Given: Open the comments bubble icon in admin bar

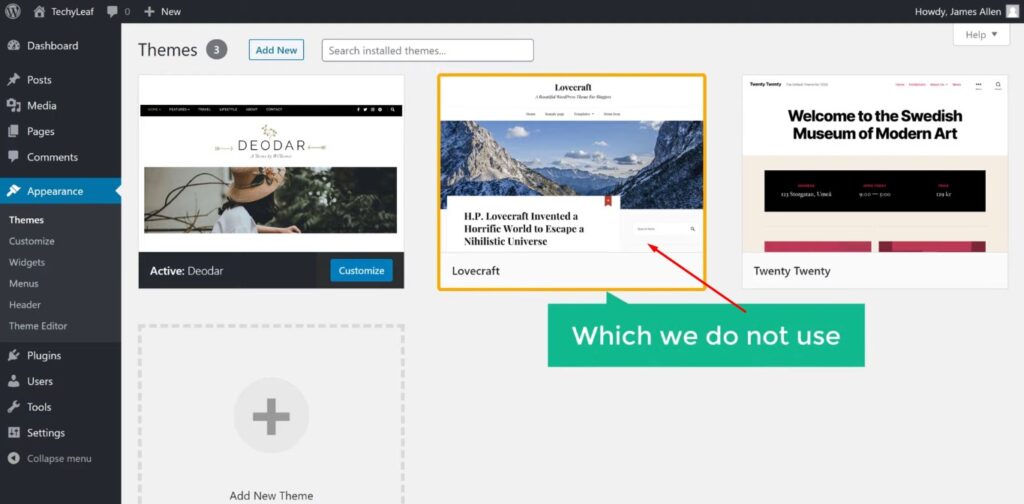Looking at the screenshot, I should coord(112,12).
